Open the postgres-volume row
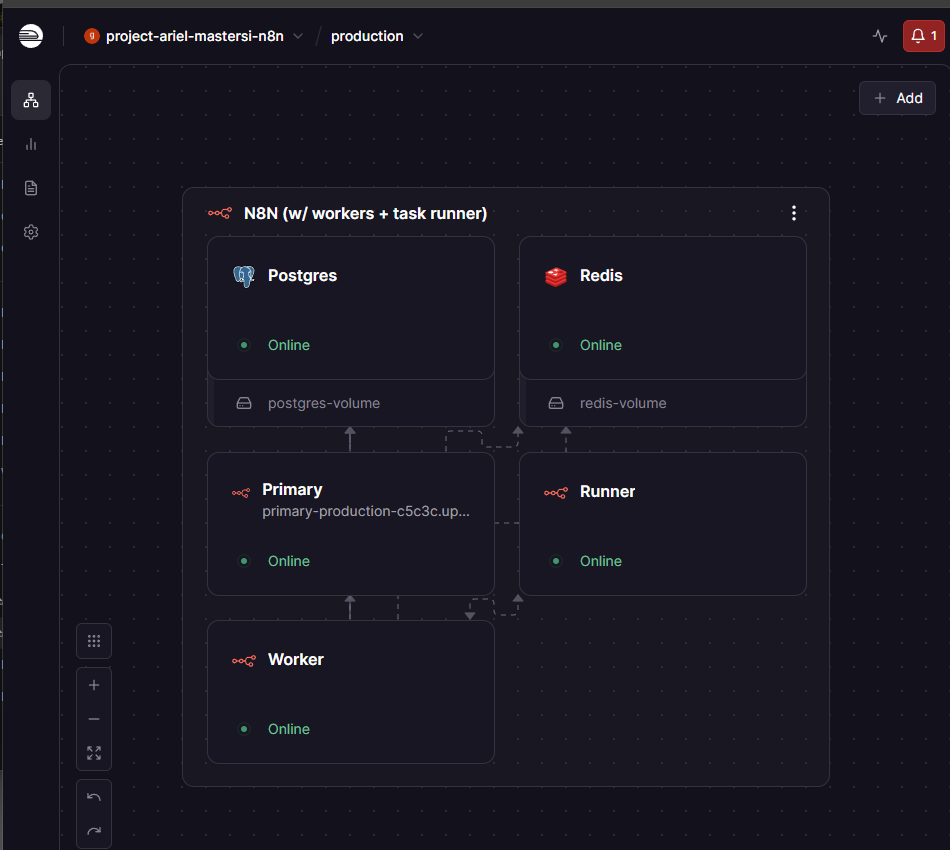The image size is (950, 850). 351,403
